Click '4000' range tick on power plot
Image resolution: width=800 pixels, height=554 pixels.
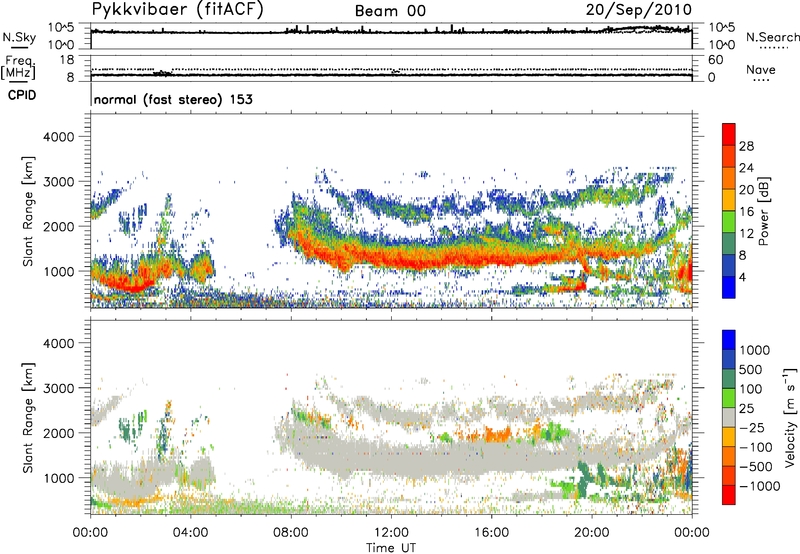pos(59,137)
